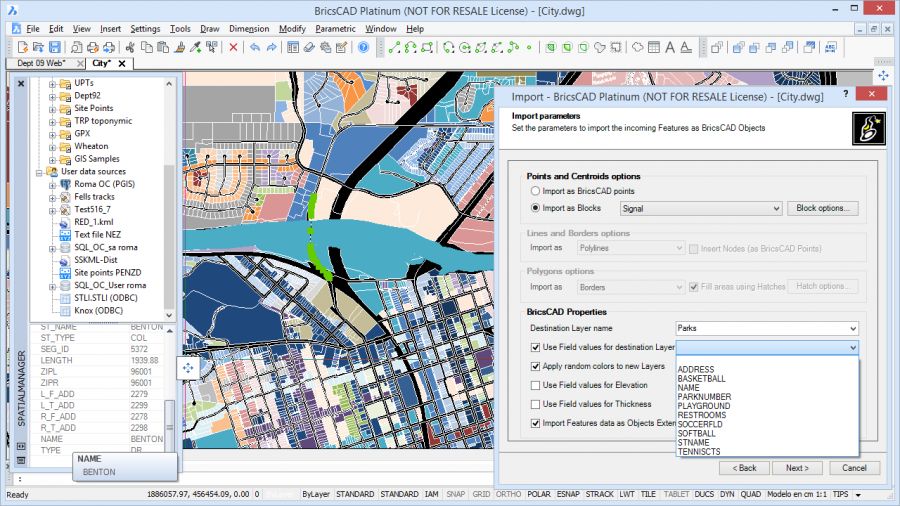The width and height of the screenshot is (900, 506).
Task: Click the Undo arrow icon
Action: click(255, 47)
